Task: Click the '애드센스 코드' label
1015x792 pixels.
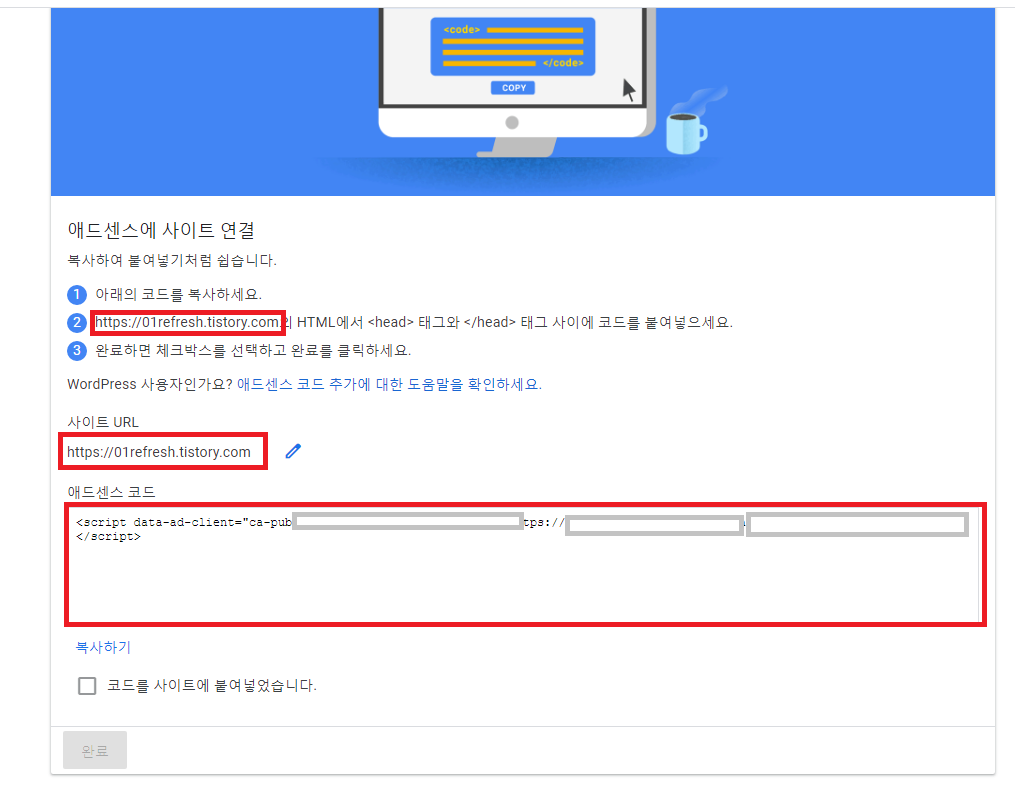Action: (x=111, y=492)
